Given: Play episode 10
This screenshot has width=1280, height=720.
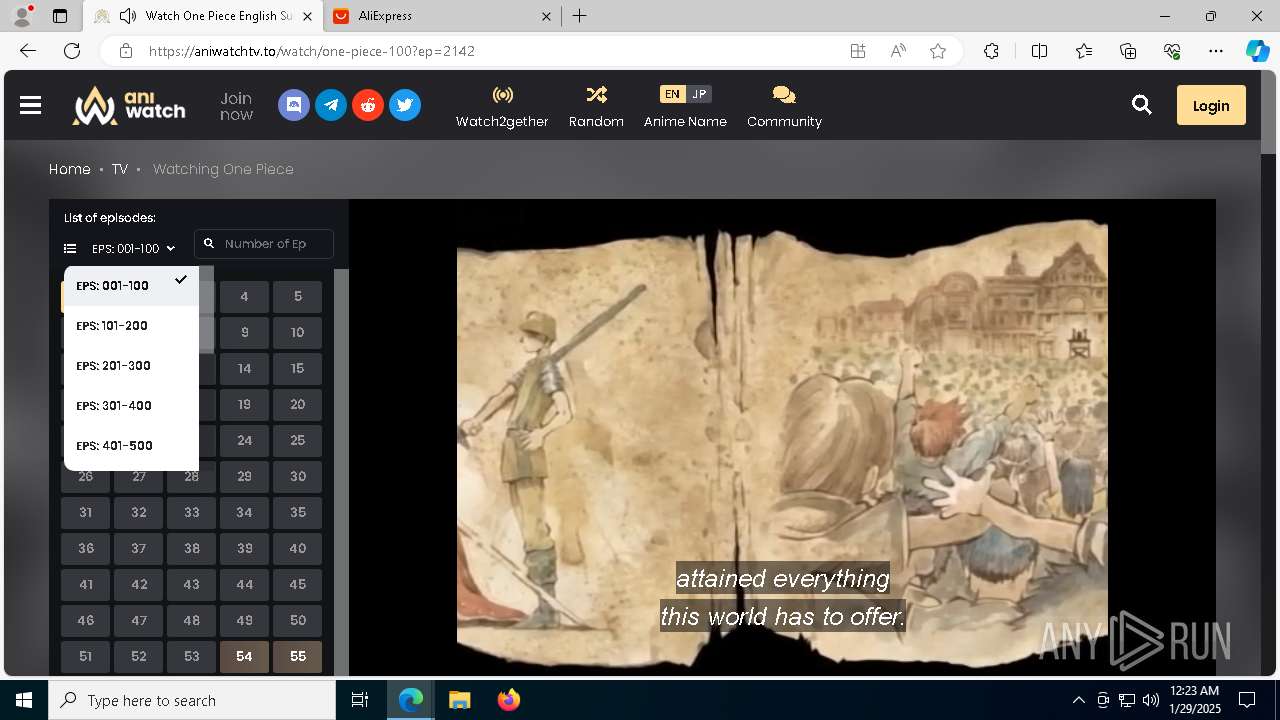Looking at the screenshot, I should click(x=297, y=332).
